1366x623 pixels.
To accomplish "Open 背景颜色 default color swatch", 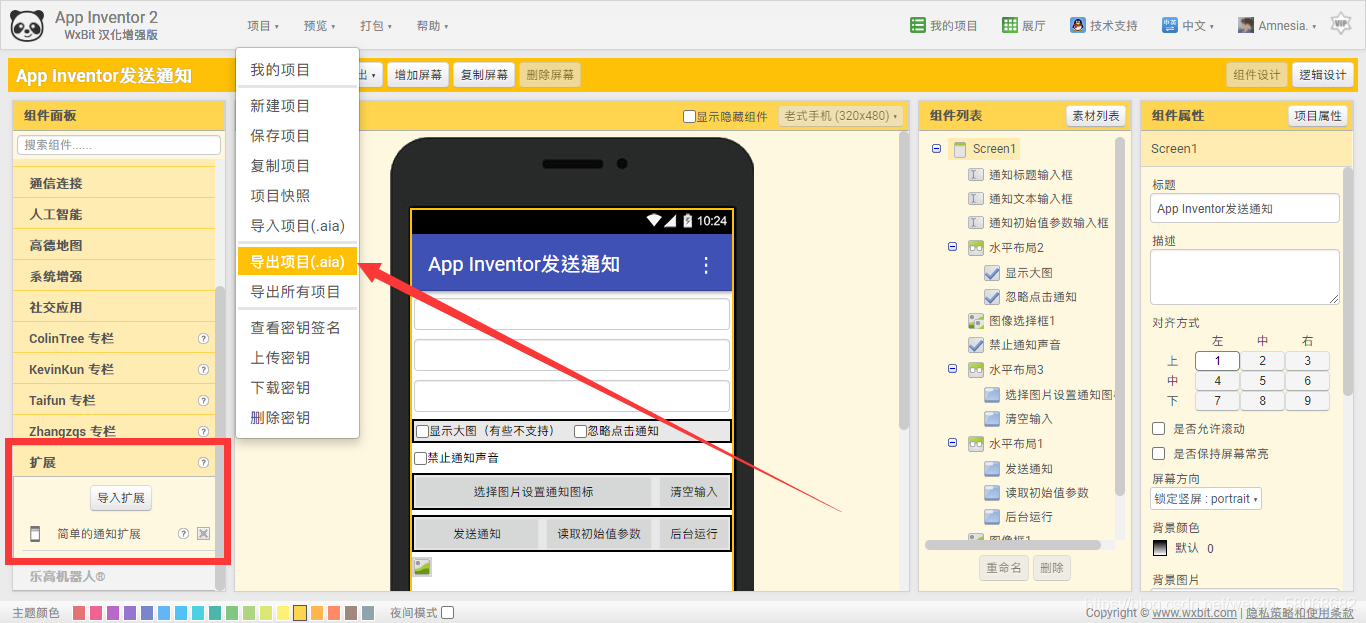I will click(x=1160, y=548).
